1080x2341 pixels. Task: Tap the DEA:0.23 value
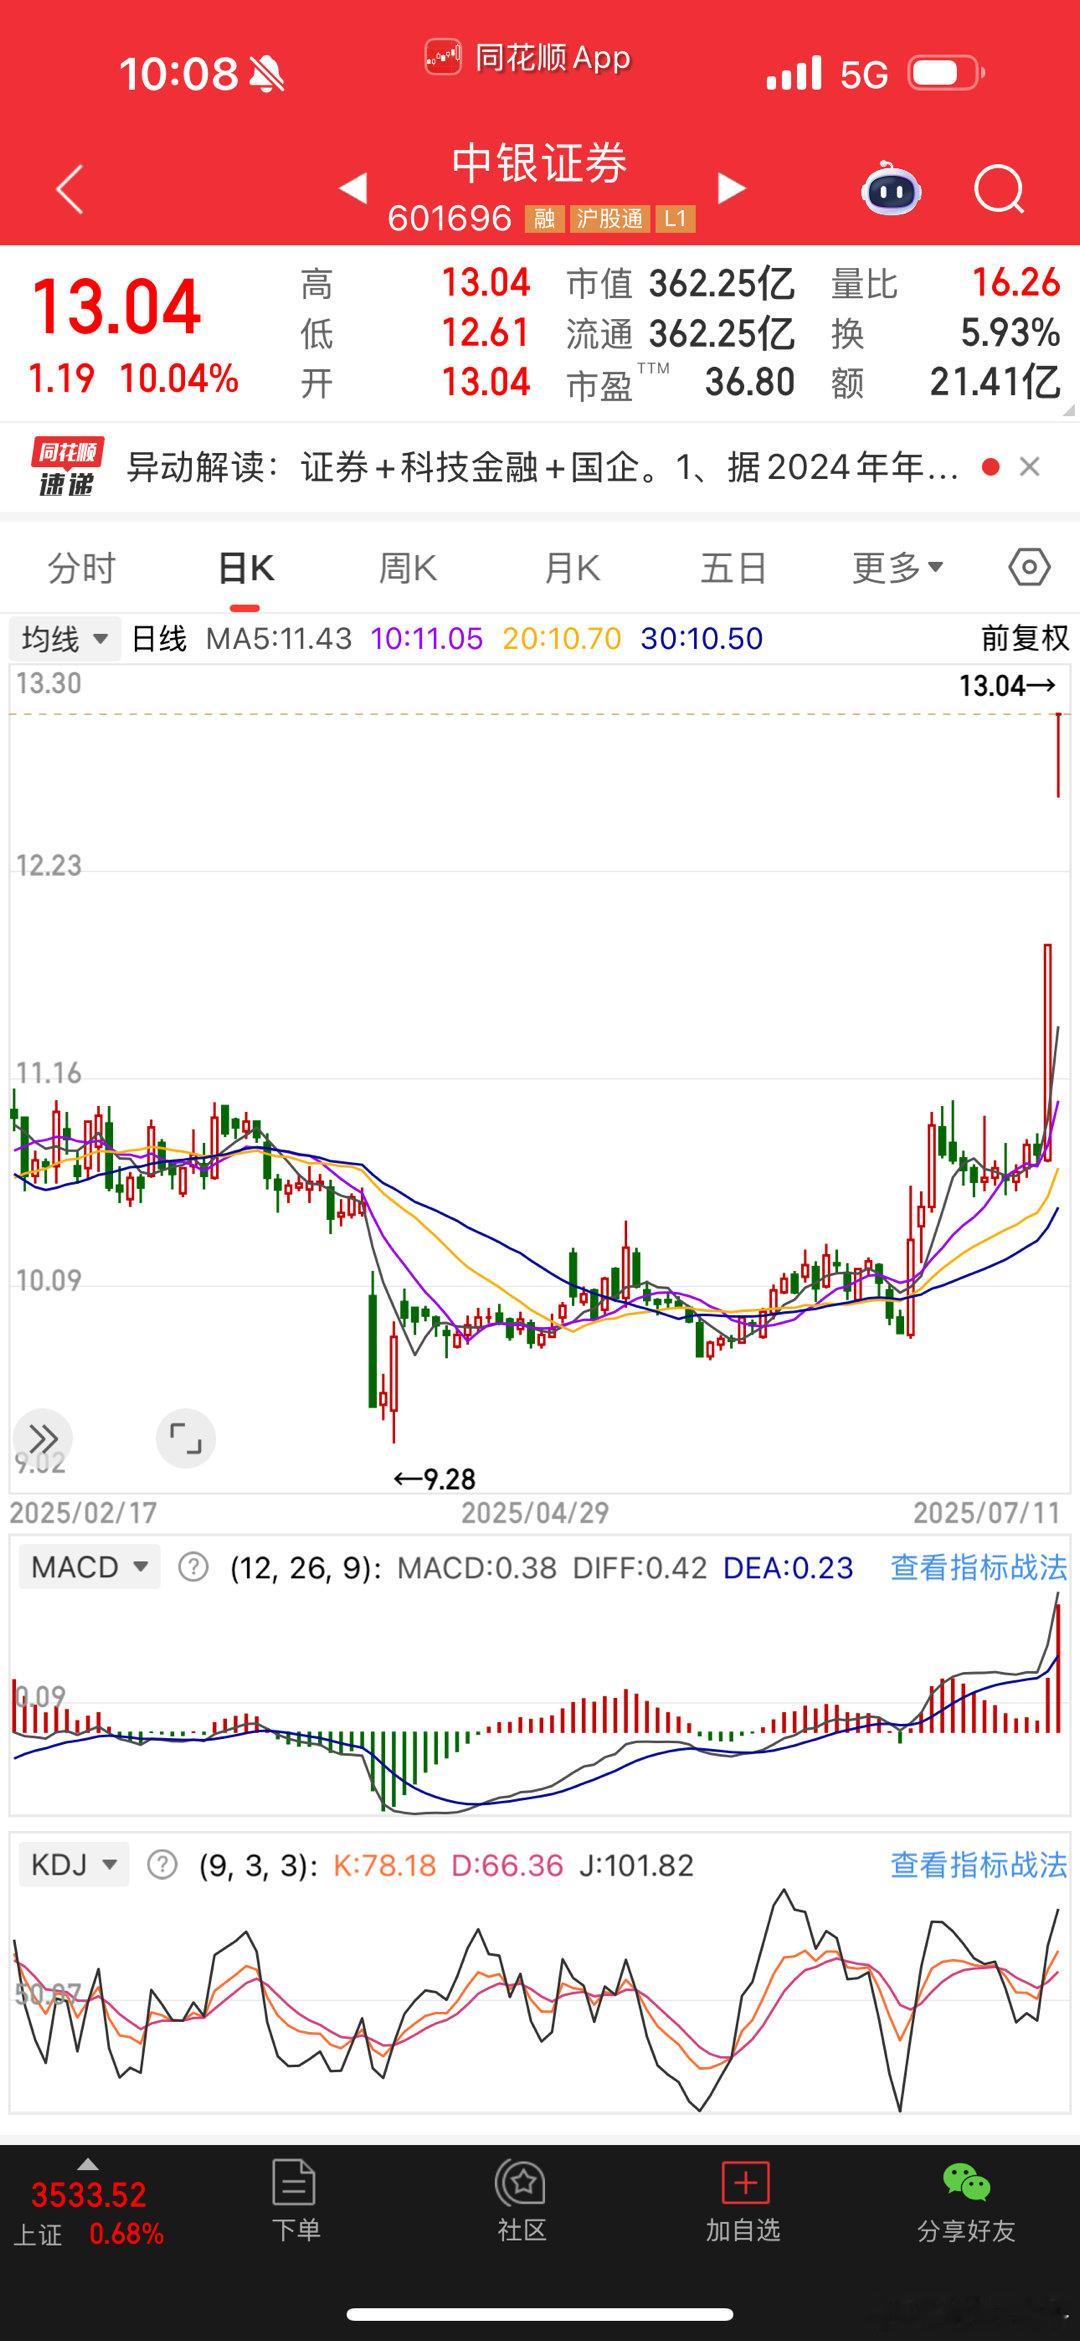pos(788,1567)
